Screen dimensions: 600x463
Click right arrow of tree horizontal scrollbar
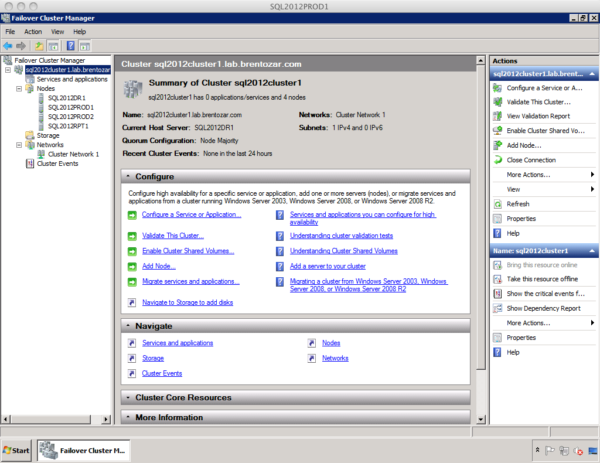coord(106,419)
